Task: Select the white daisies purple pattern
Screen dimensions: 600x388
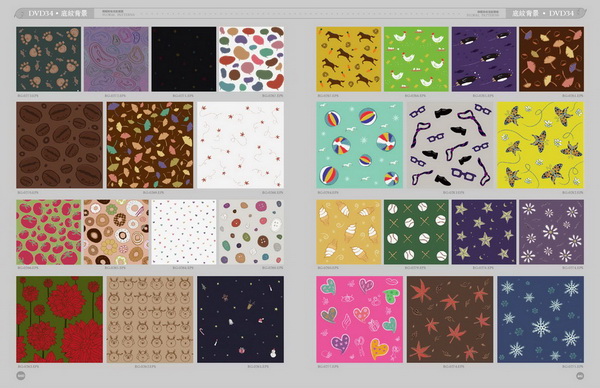Action: (551, 232)
